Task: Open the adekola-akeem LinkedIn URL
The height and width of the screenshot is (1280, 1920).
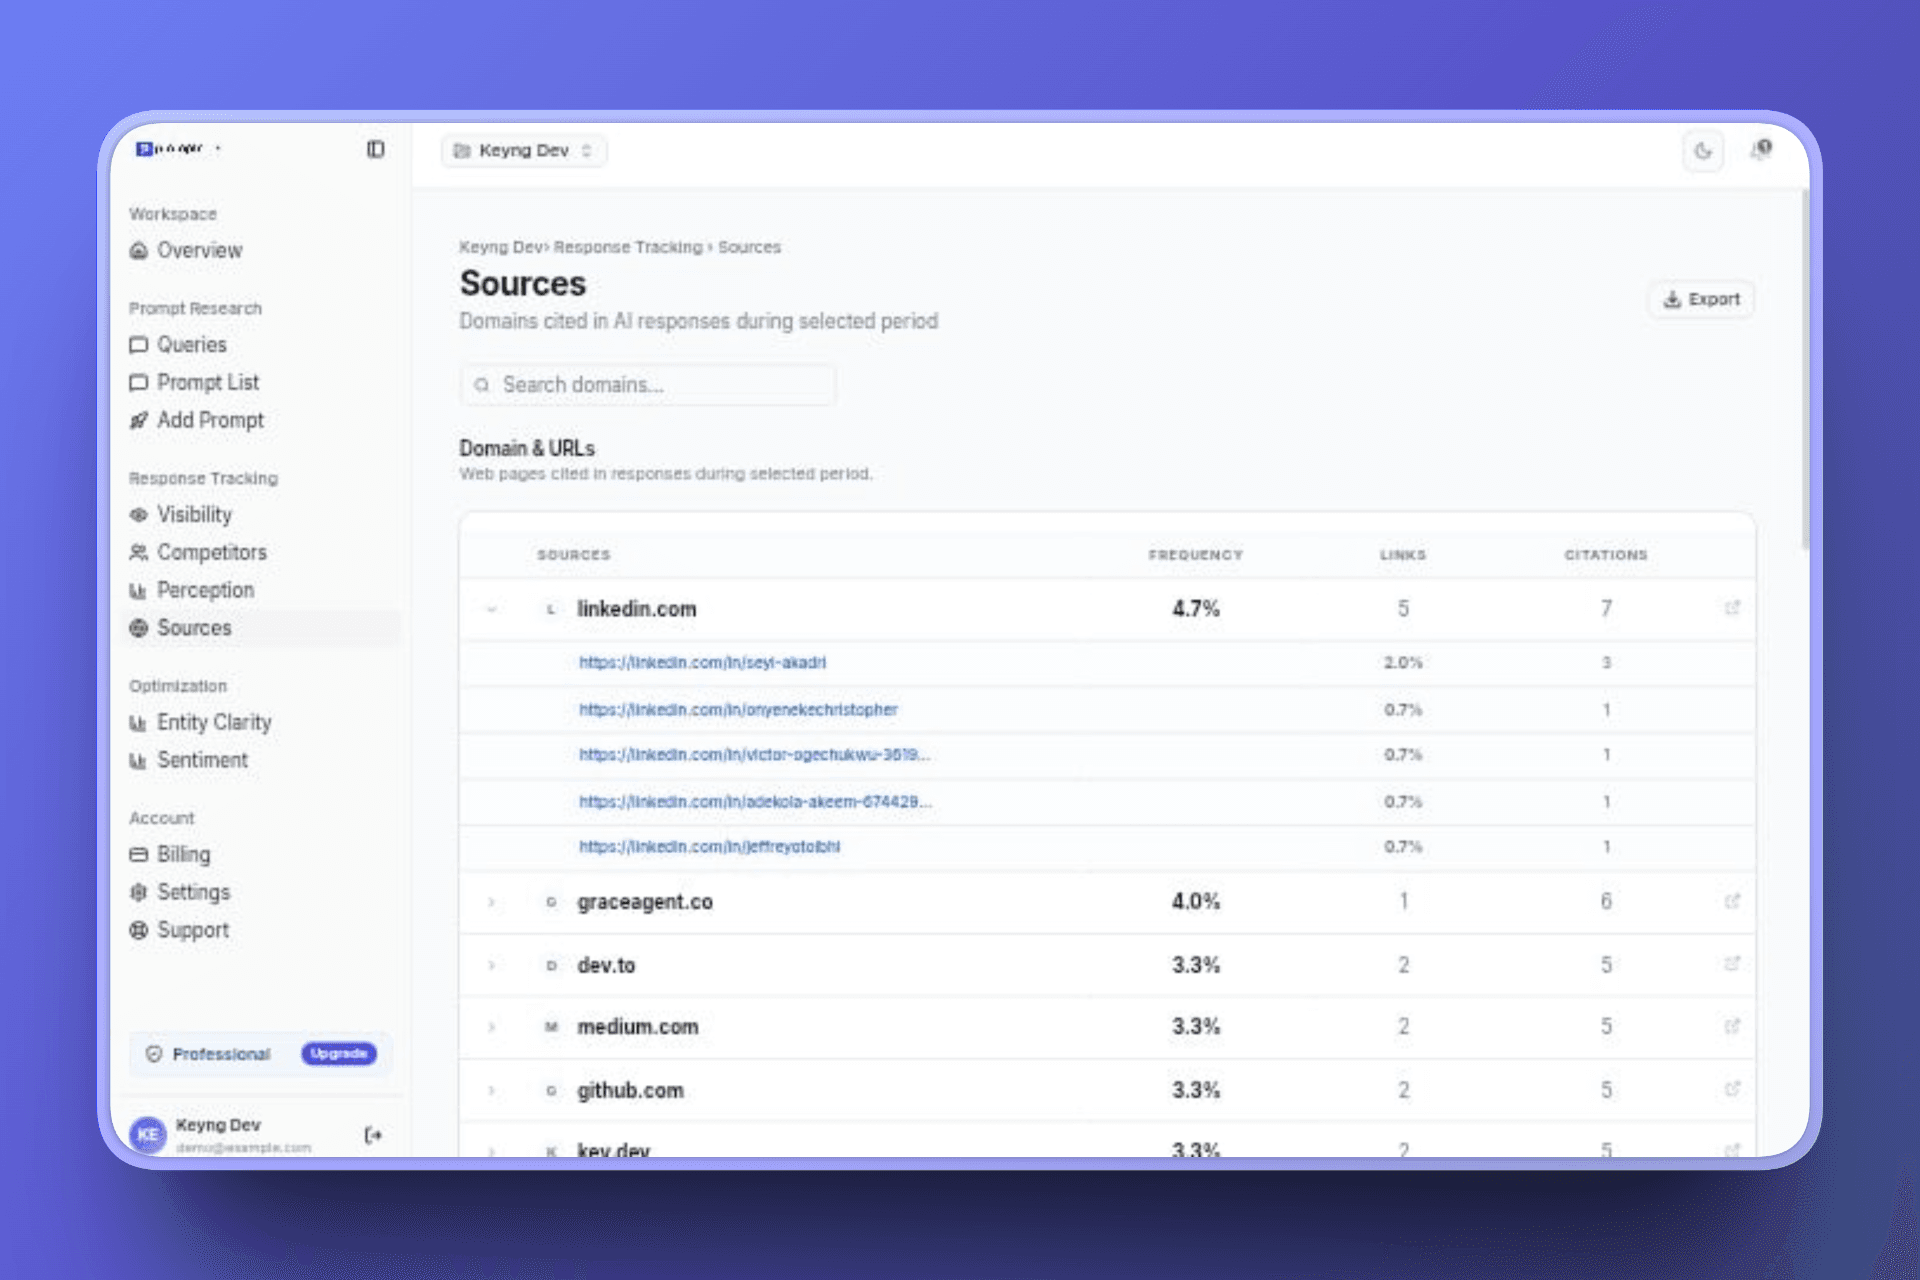Action: [755, 802]
